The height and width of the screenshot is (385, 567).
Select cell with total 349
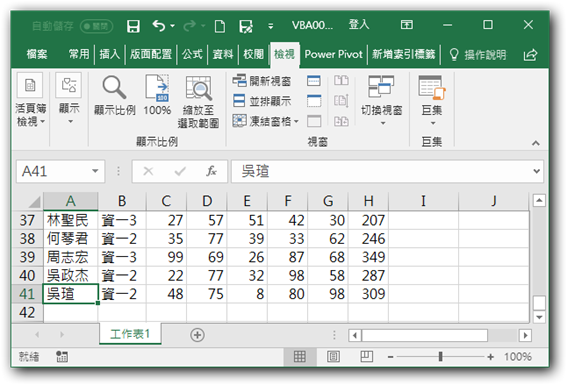click(x=368, y=257)
